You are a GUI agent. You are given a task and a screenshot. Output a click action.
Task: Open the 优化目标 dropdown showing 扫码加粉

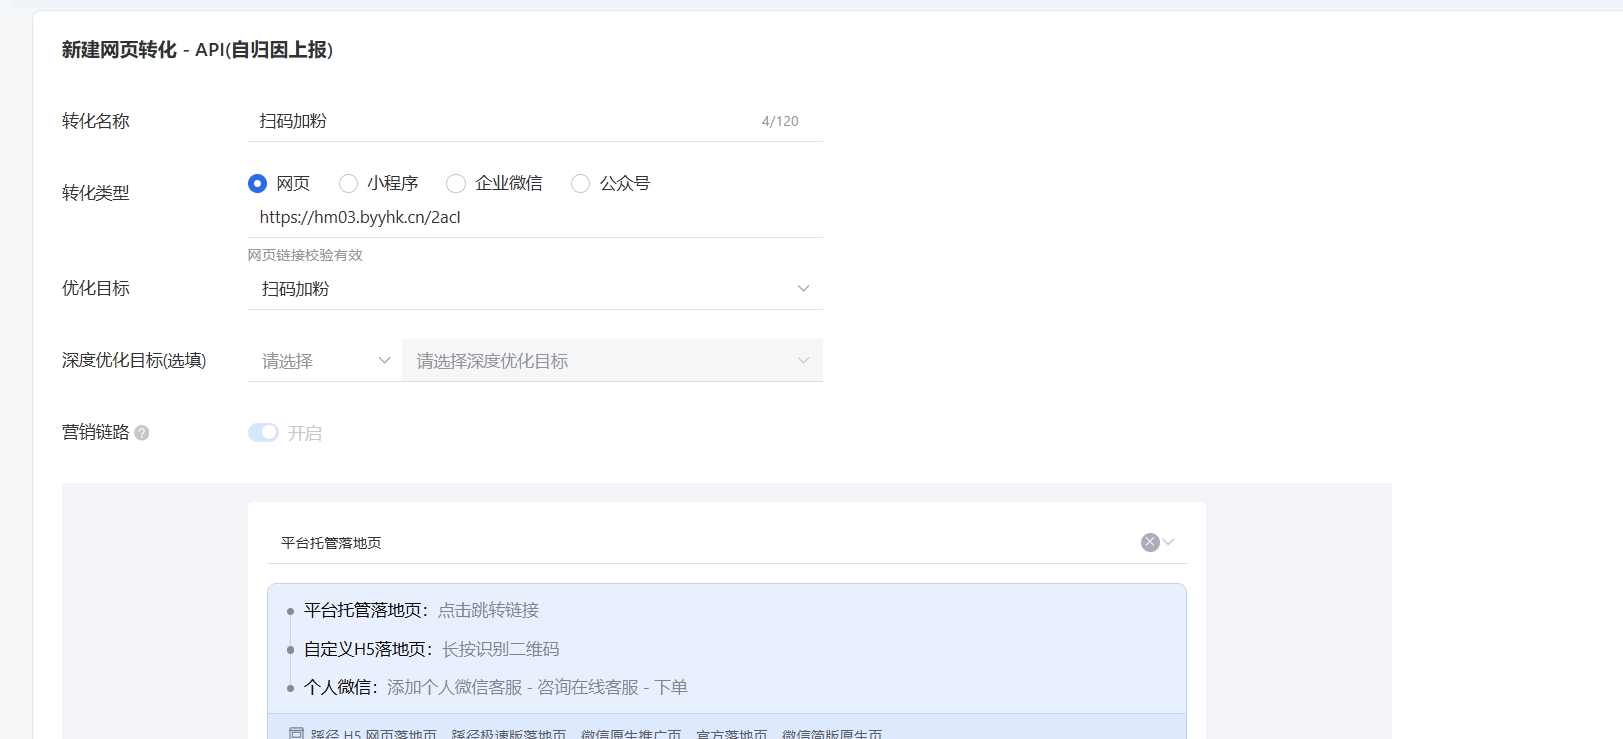[535, 289]
